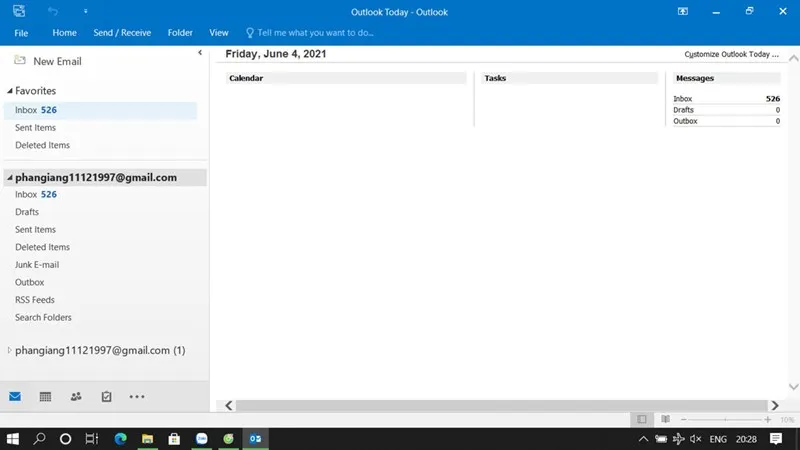Screen dimensions: 800x450
Task: Switch to Reading view in status bar
Action: coord(665,419)
